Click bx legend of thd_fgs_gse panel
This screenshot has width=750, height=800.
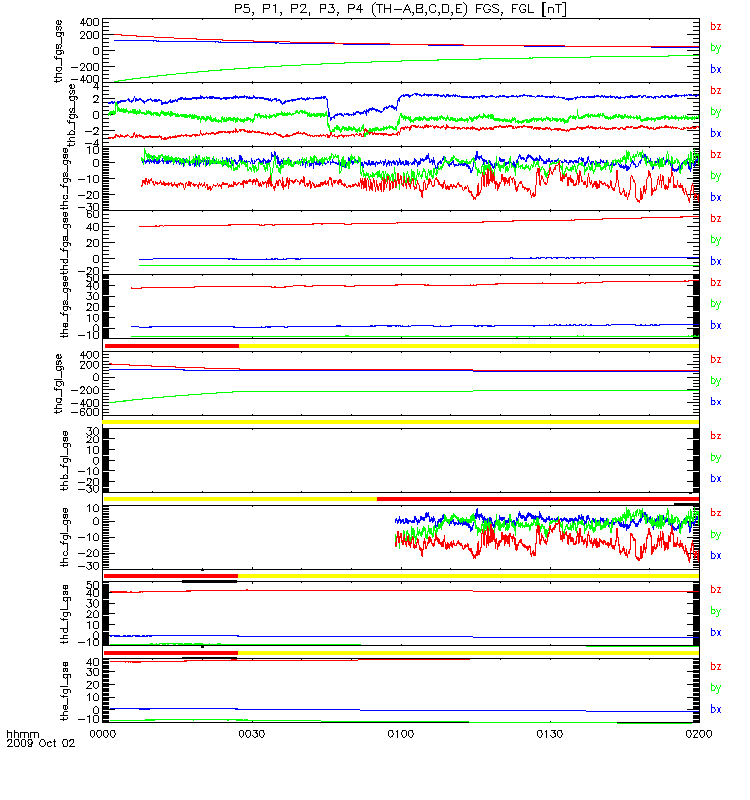point(716,261)
